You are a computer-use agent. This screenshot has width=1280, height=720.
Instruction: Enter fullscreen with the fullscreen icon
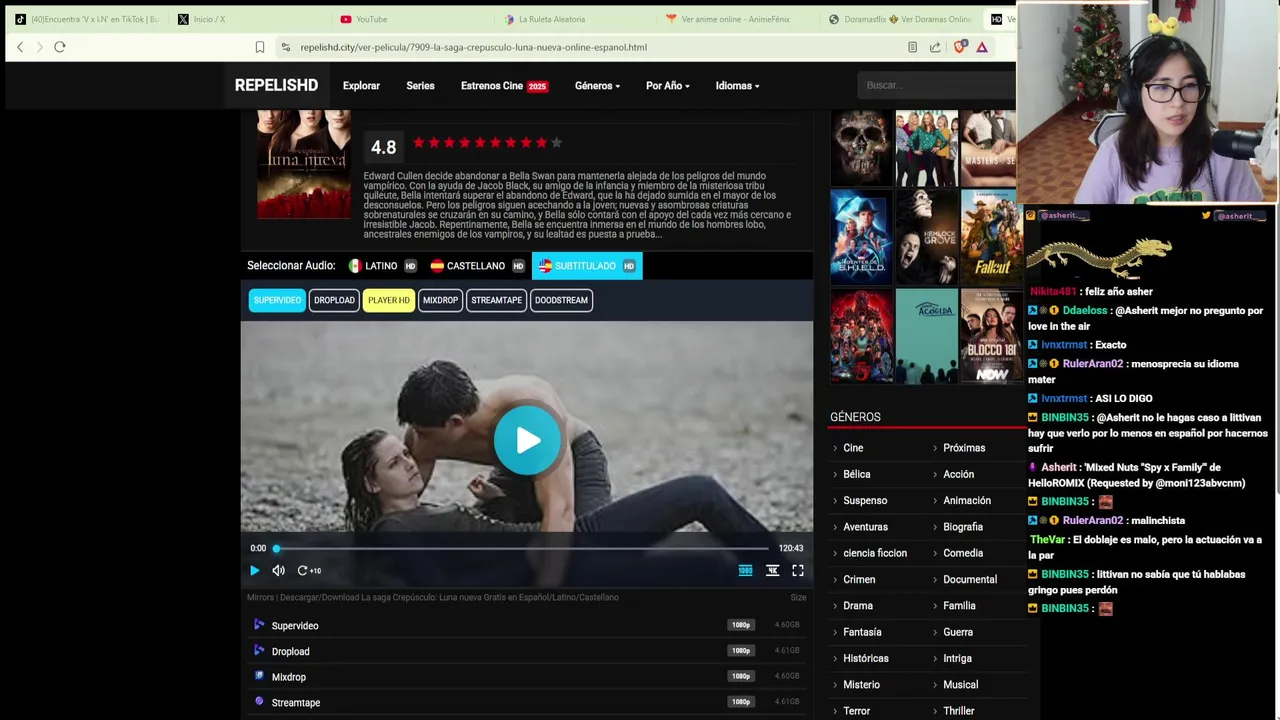point(798,571)
